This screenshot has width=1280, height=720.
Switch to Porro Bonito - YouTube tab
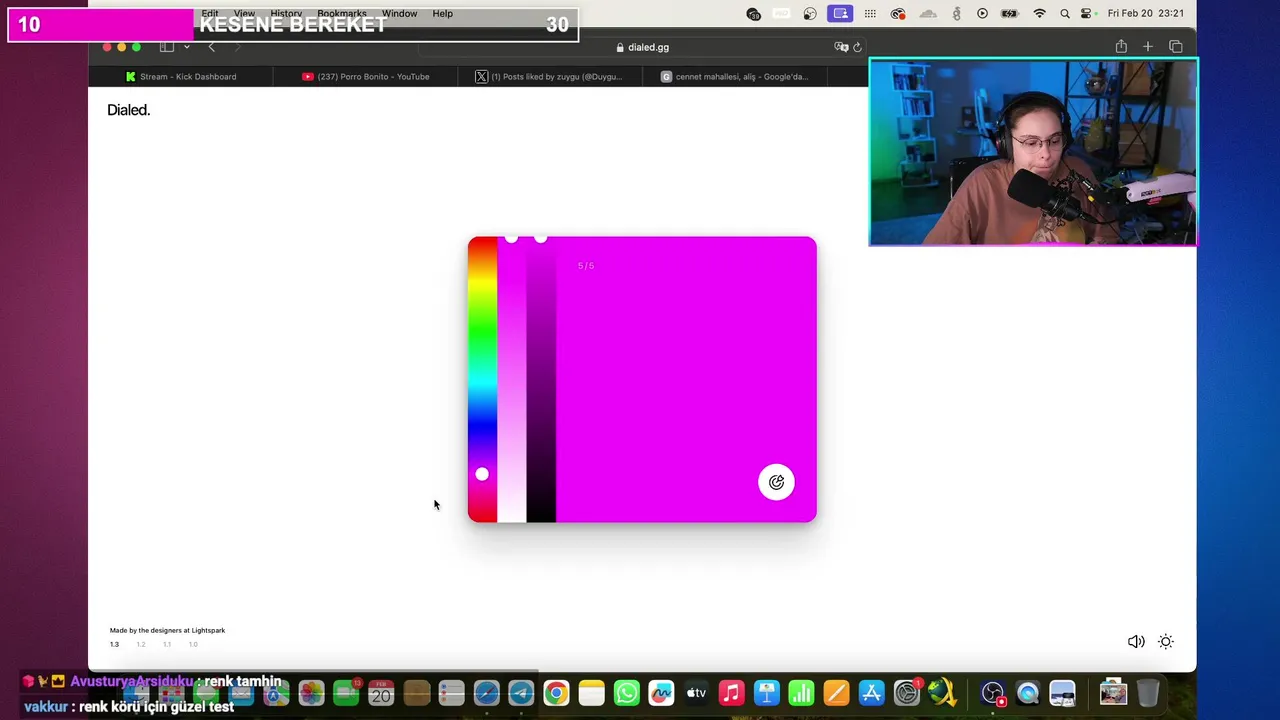365,76
